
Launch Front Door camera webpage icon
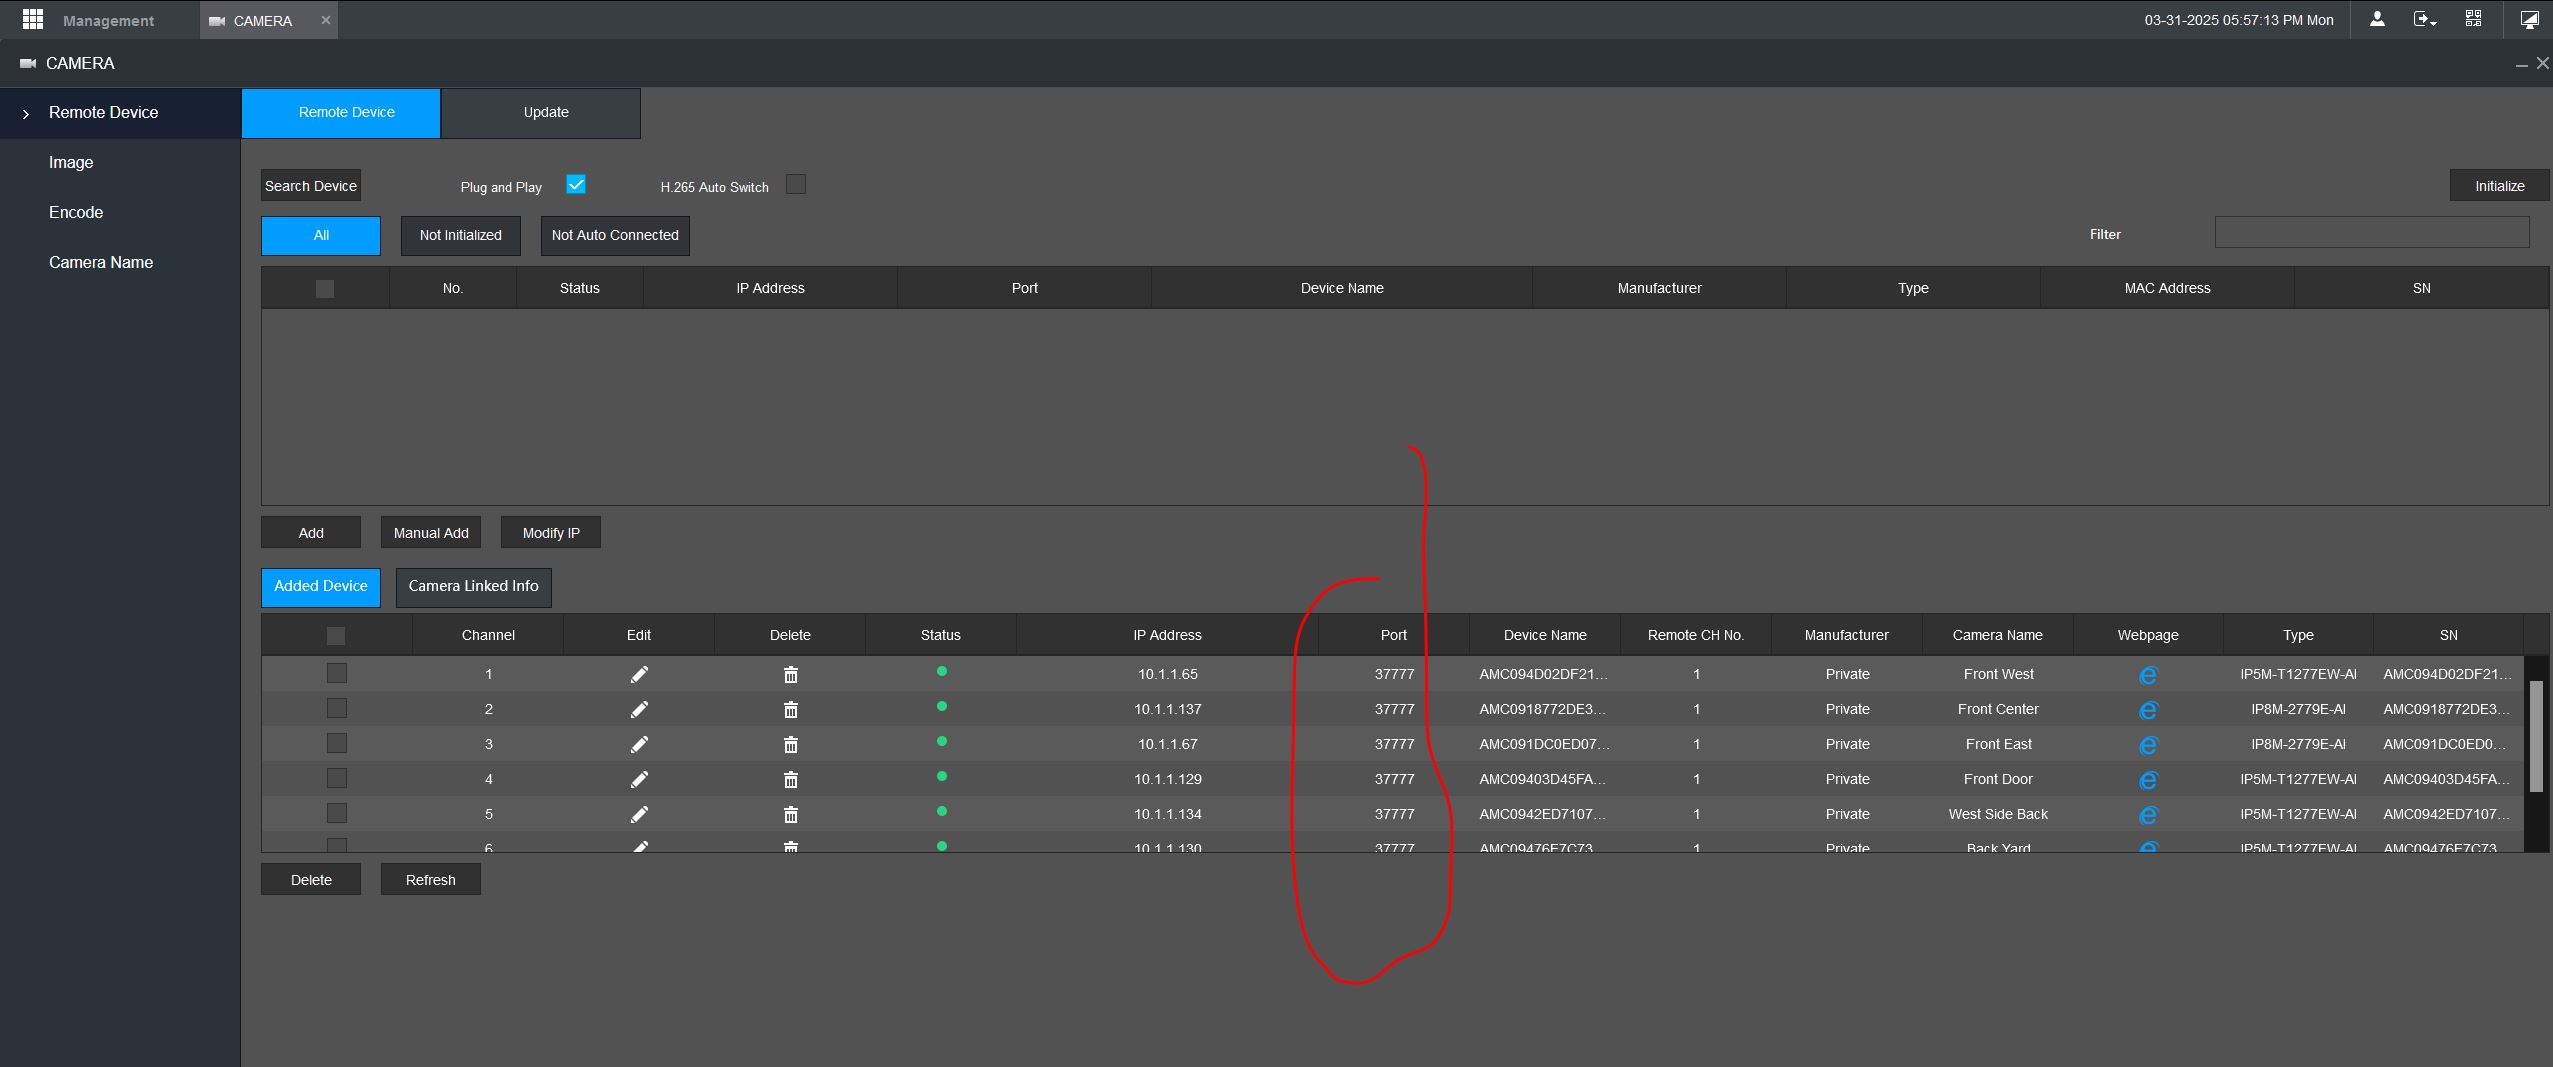pyautogui.click(x=2147, y=781)
